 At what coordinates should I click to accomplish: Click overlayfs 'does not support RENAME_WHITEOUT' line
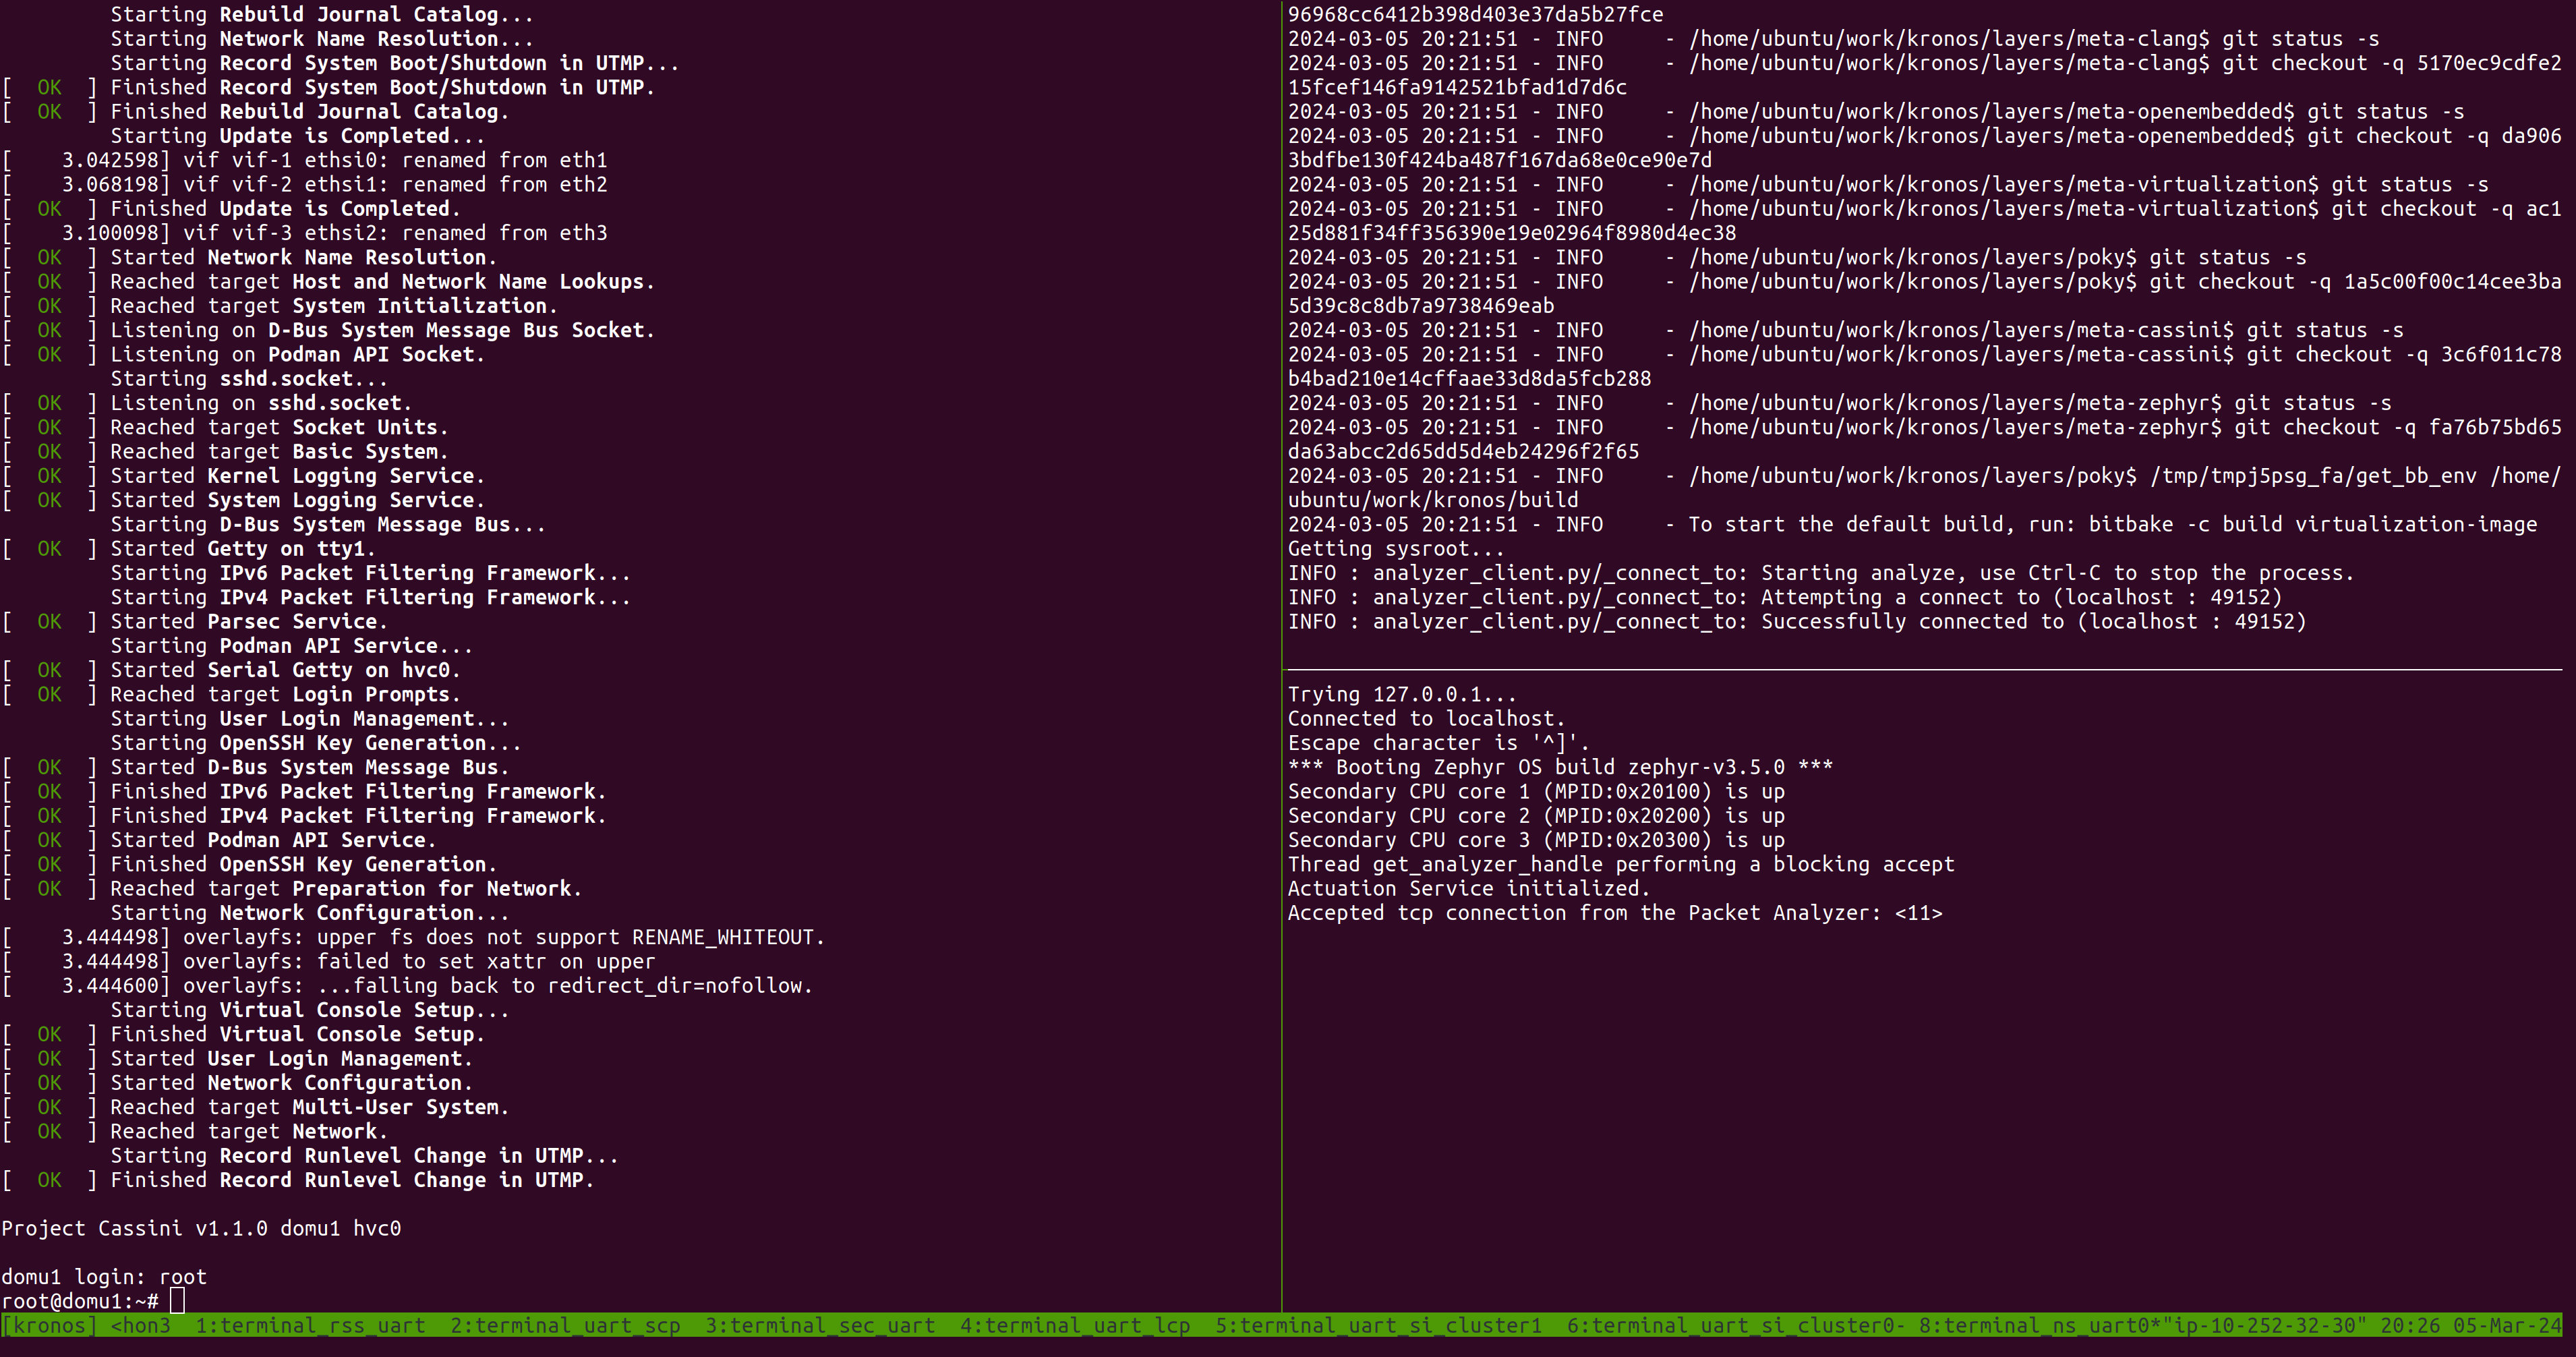pos(413,937)
